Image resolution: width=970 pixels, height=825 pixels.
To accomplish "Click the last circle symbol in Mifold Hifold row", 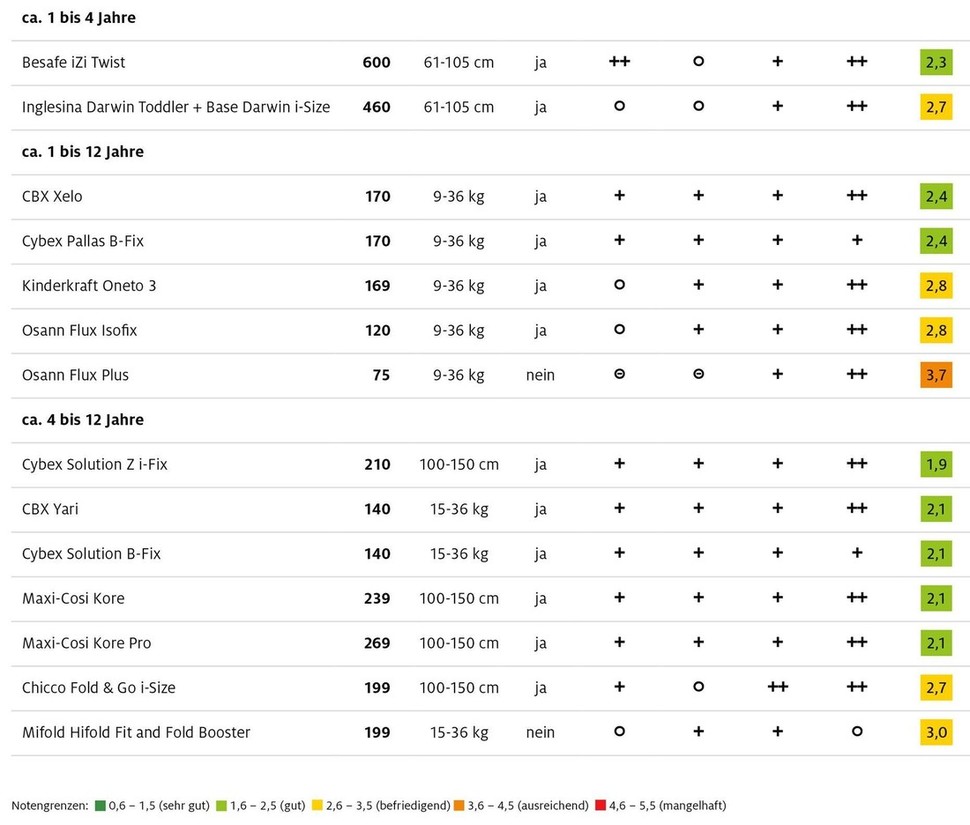I will (856, 732).
